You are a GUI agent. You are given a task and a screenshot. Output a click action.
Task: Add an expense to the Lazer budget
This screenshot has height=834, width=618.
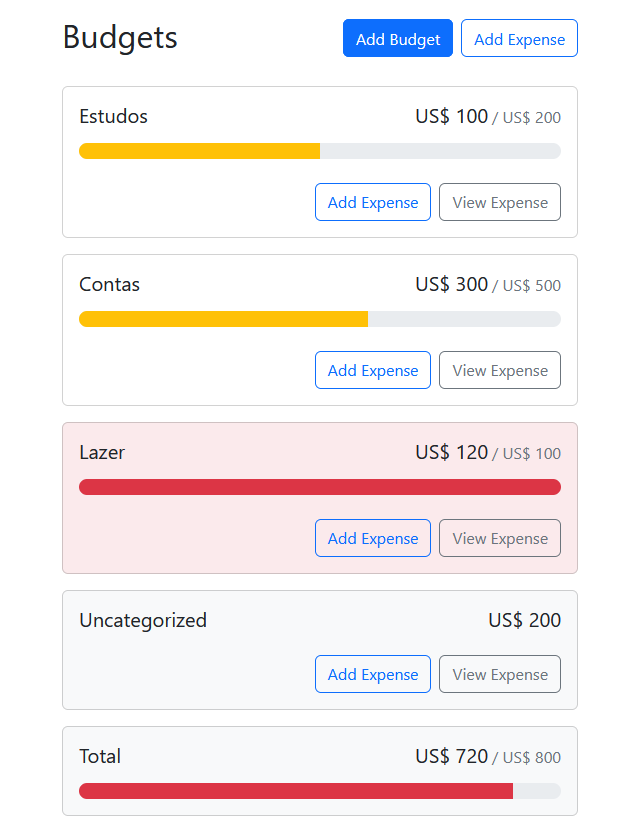coord(372,538)
